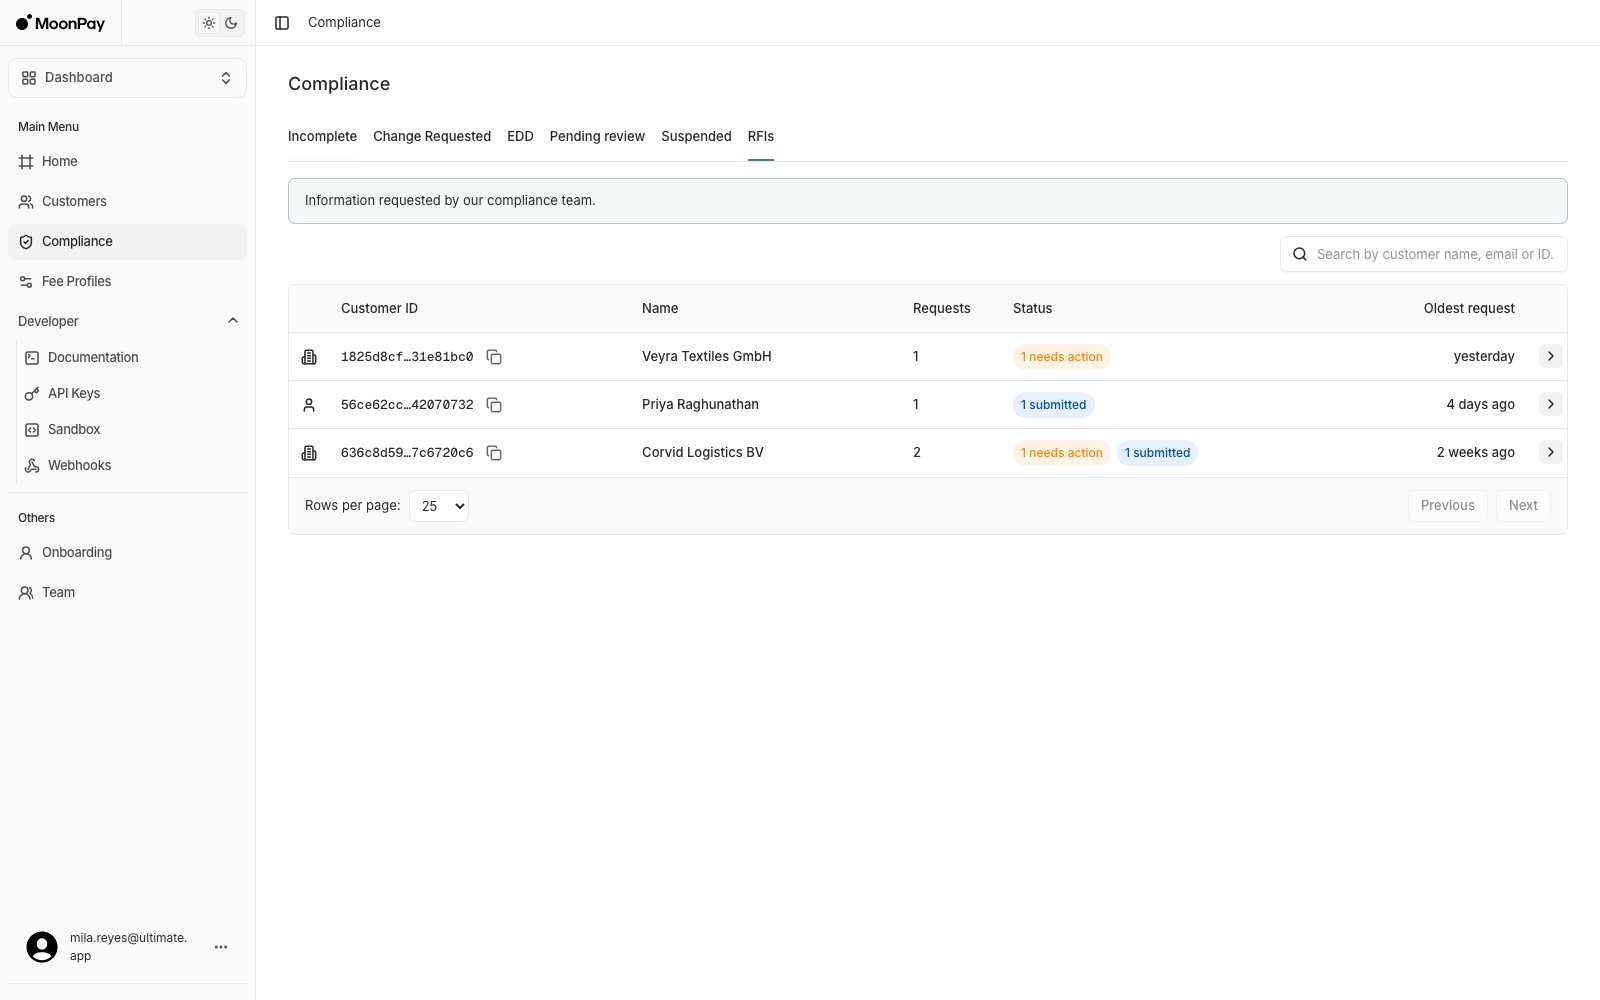Copy customer ID 56ce62cc…42070732
The width and height of the screenshot is (1600, 1000).
[x=494, y=405]
